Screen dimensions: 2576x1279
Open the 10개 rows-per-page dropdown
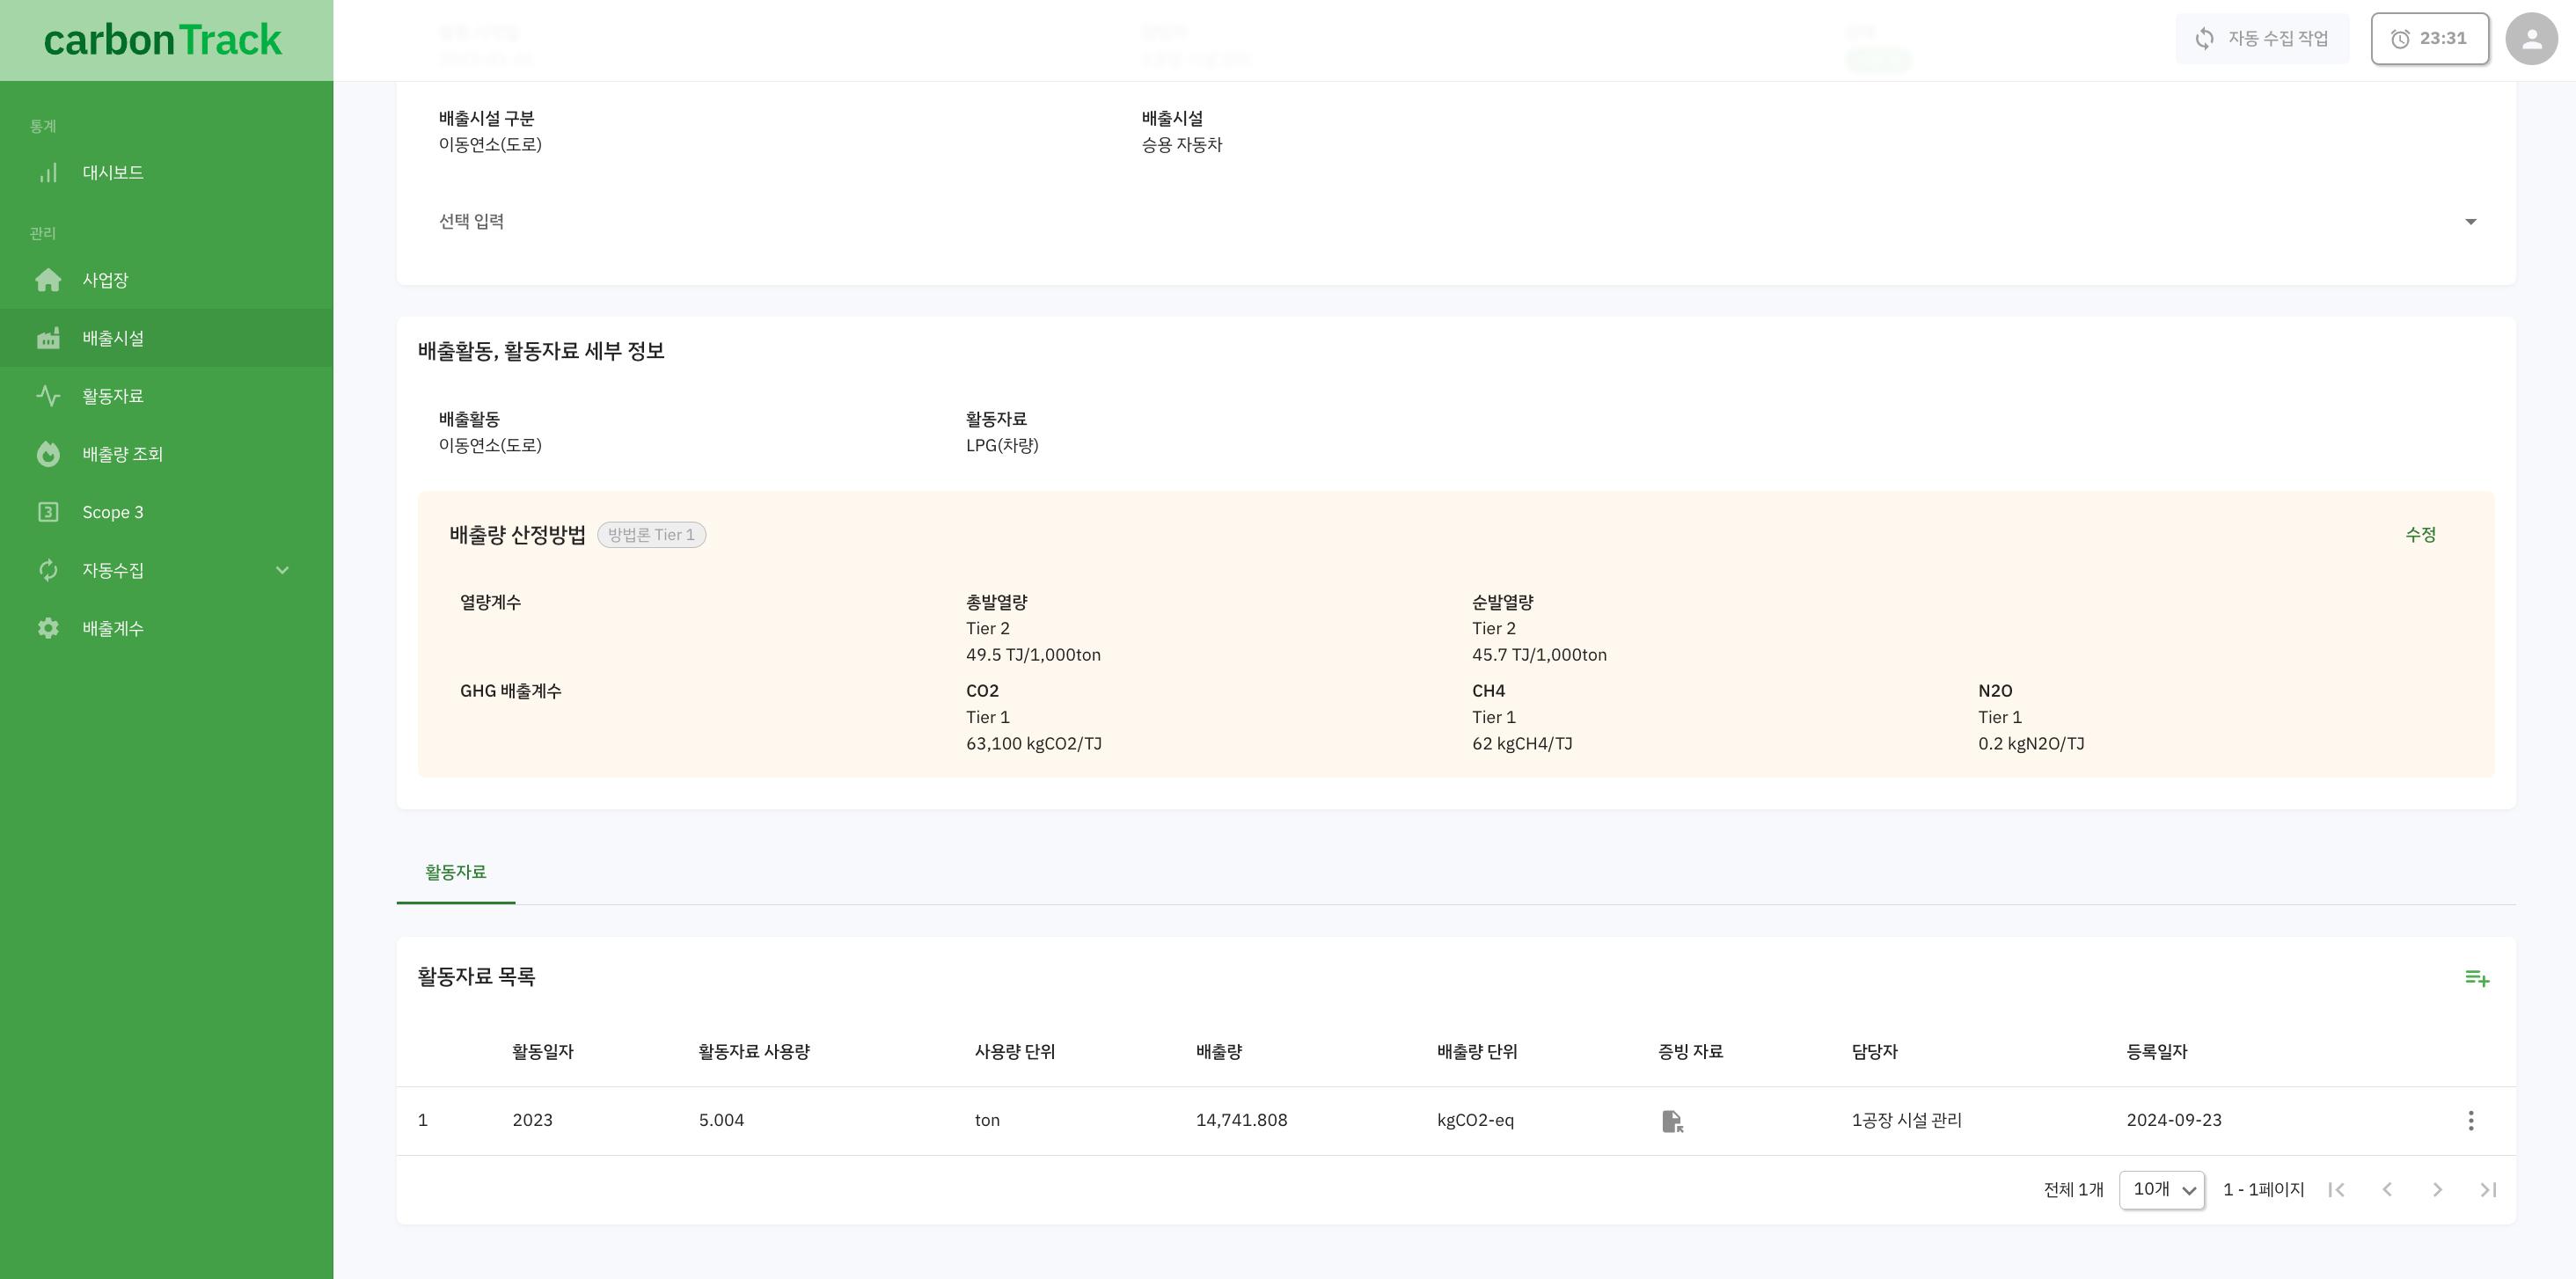coord(2162,1189)
